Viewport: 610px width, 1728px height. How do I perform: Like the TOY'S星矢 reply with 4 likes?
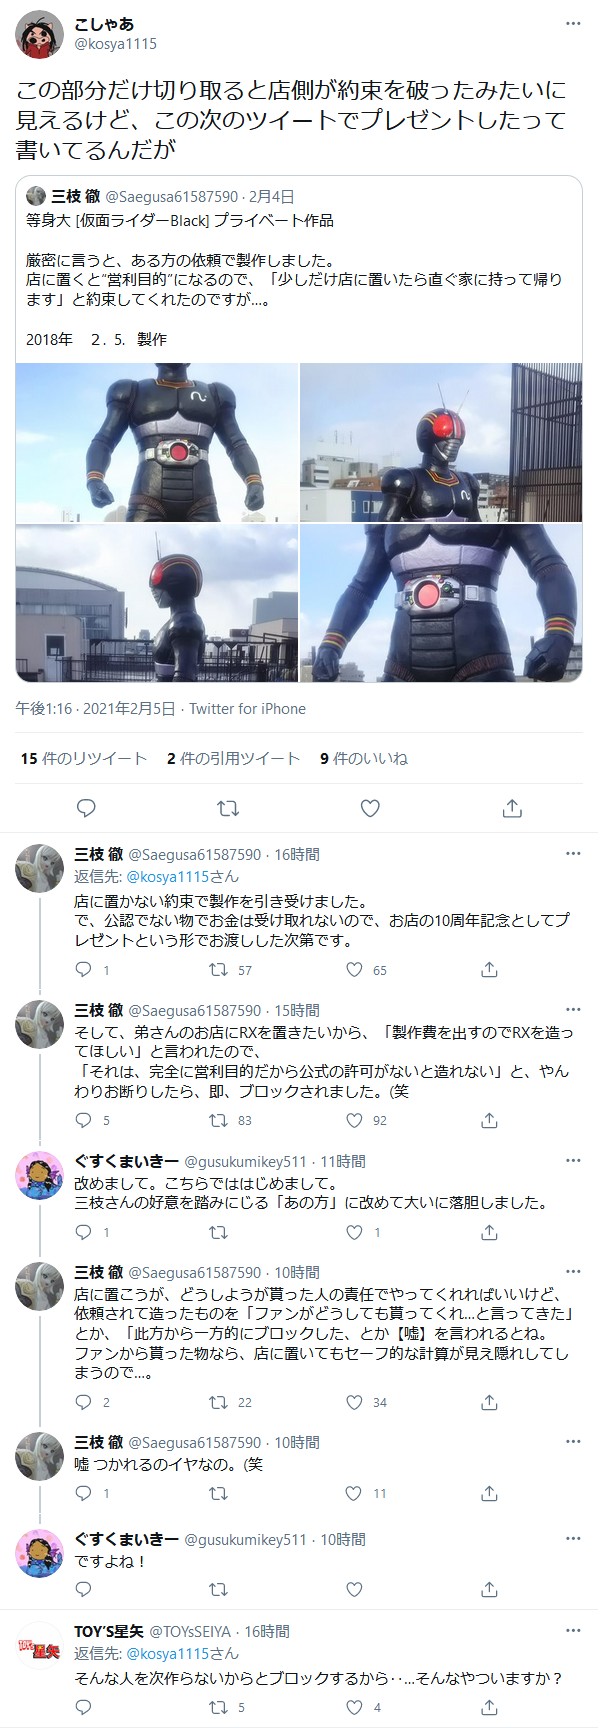point(353,1707)
